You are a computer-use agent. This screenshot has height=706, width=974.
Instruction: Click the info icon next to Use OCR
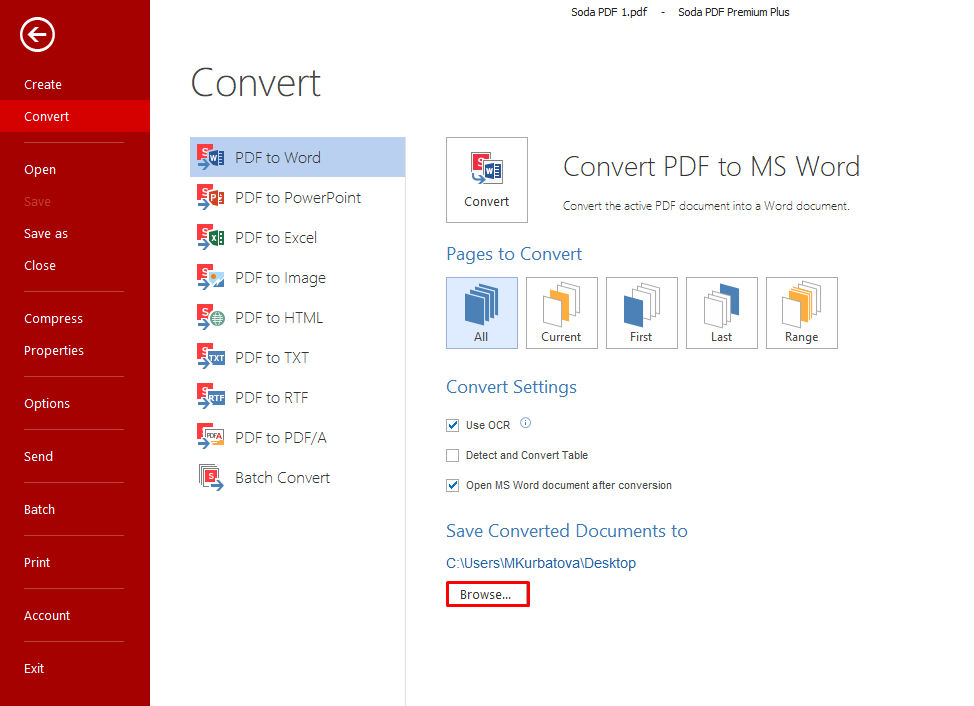(x=526, y=423)
